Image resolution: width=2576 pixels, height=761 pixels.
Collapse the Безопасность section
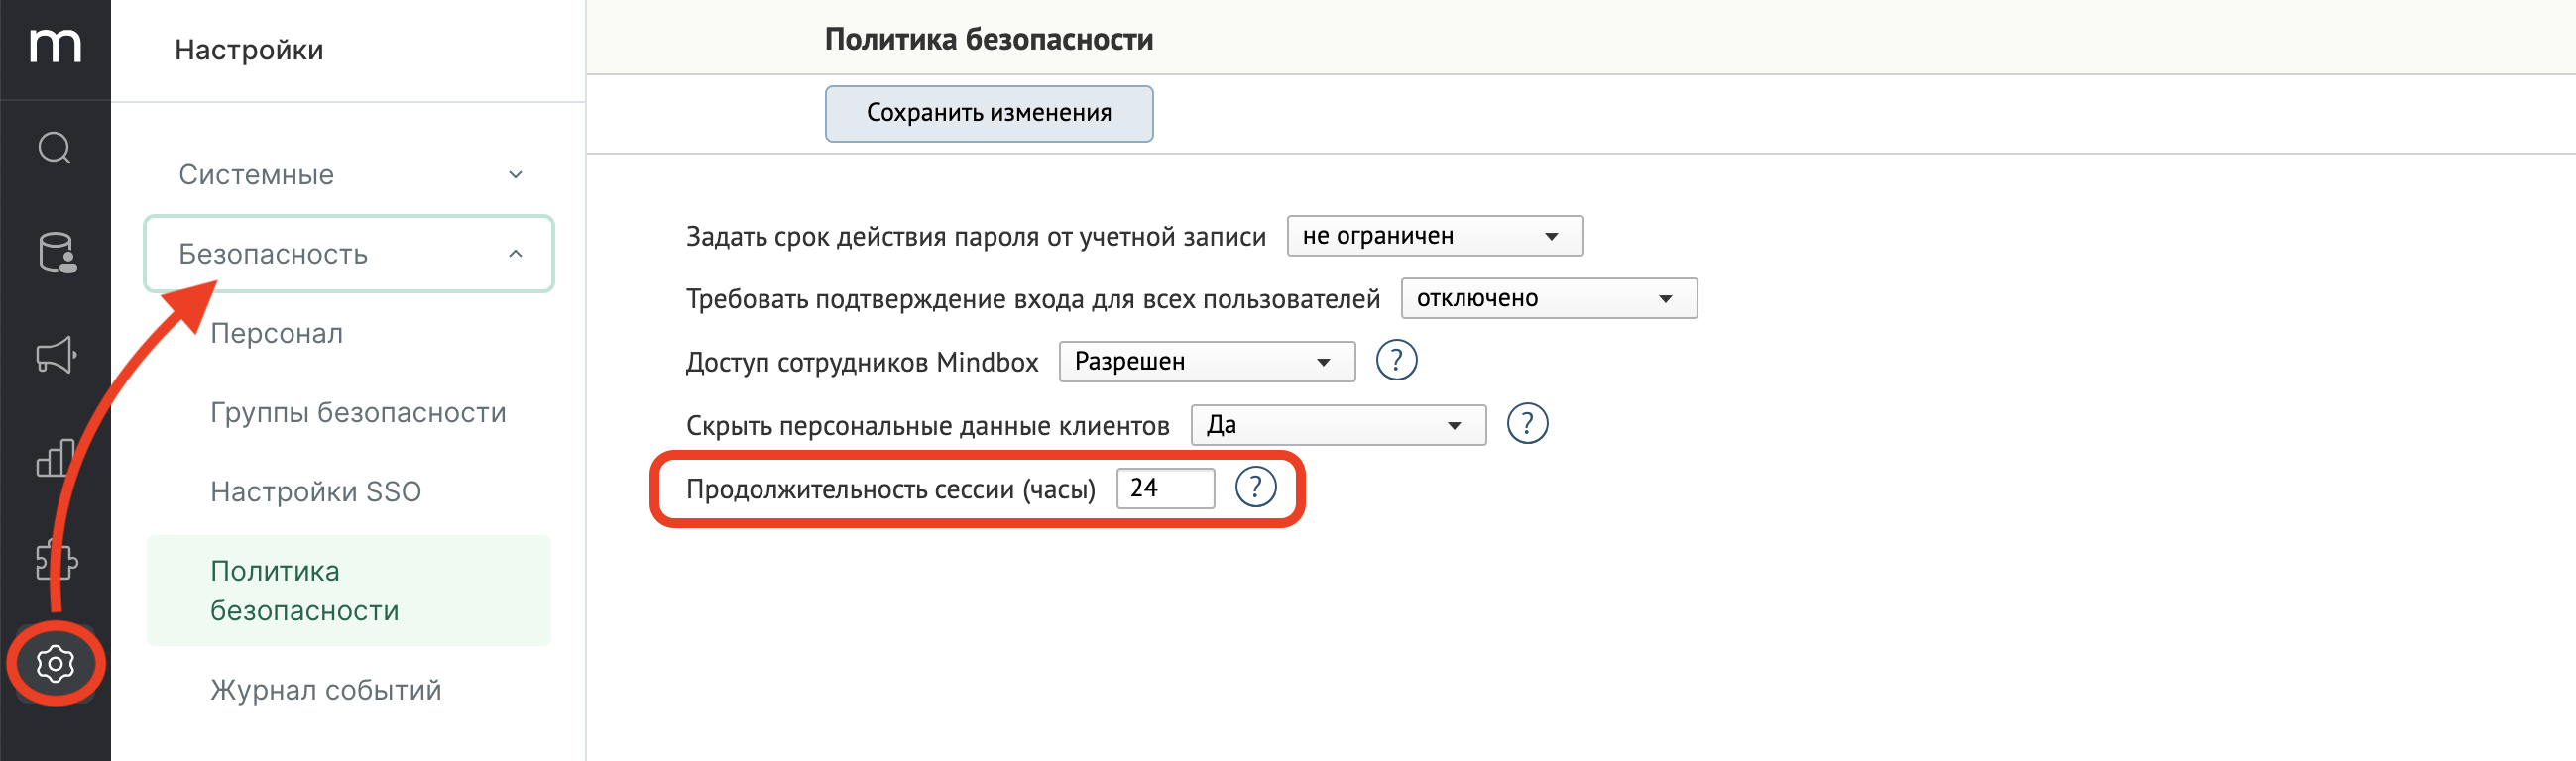(x=349, y=254)
